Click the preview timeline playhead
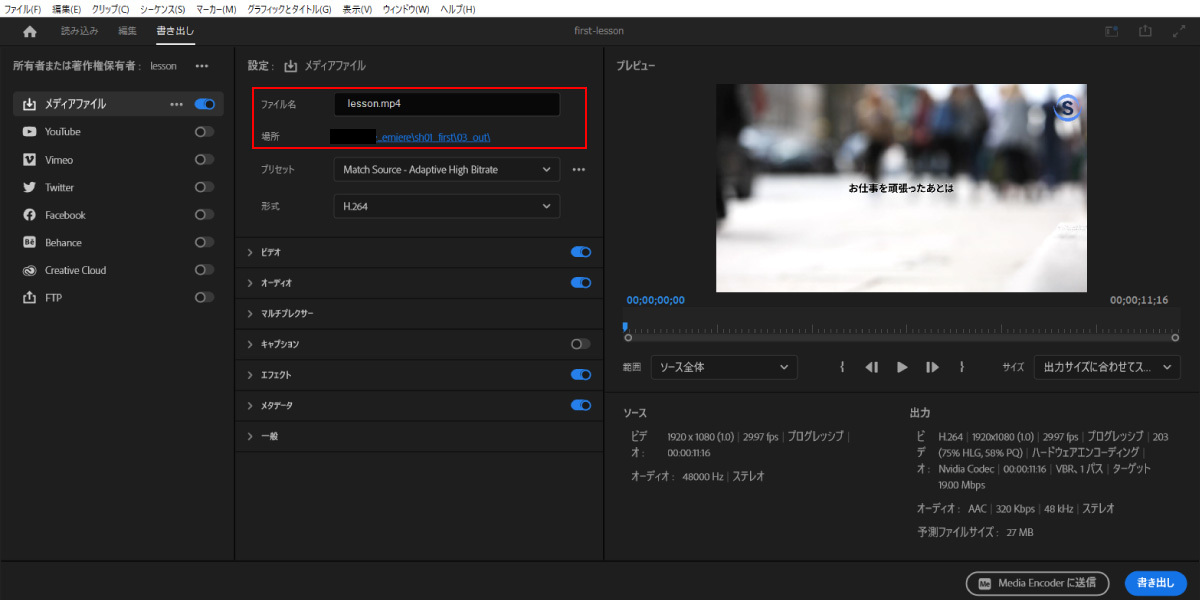Screen dimensions: 1200x600 pos(626,326)
